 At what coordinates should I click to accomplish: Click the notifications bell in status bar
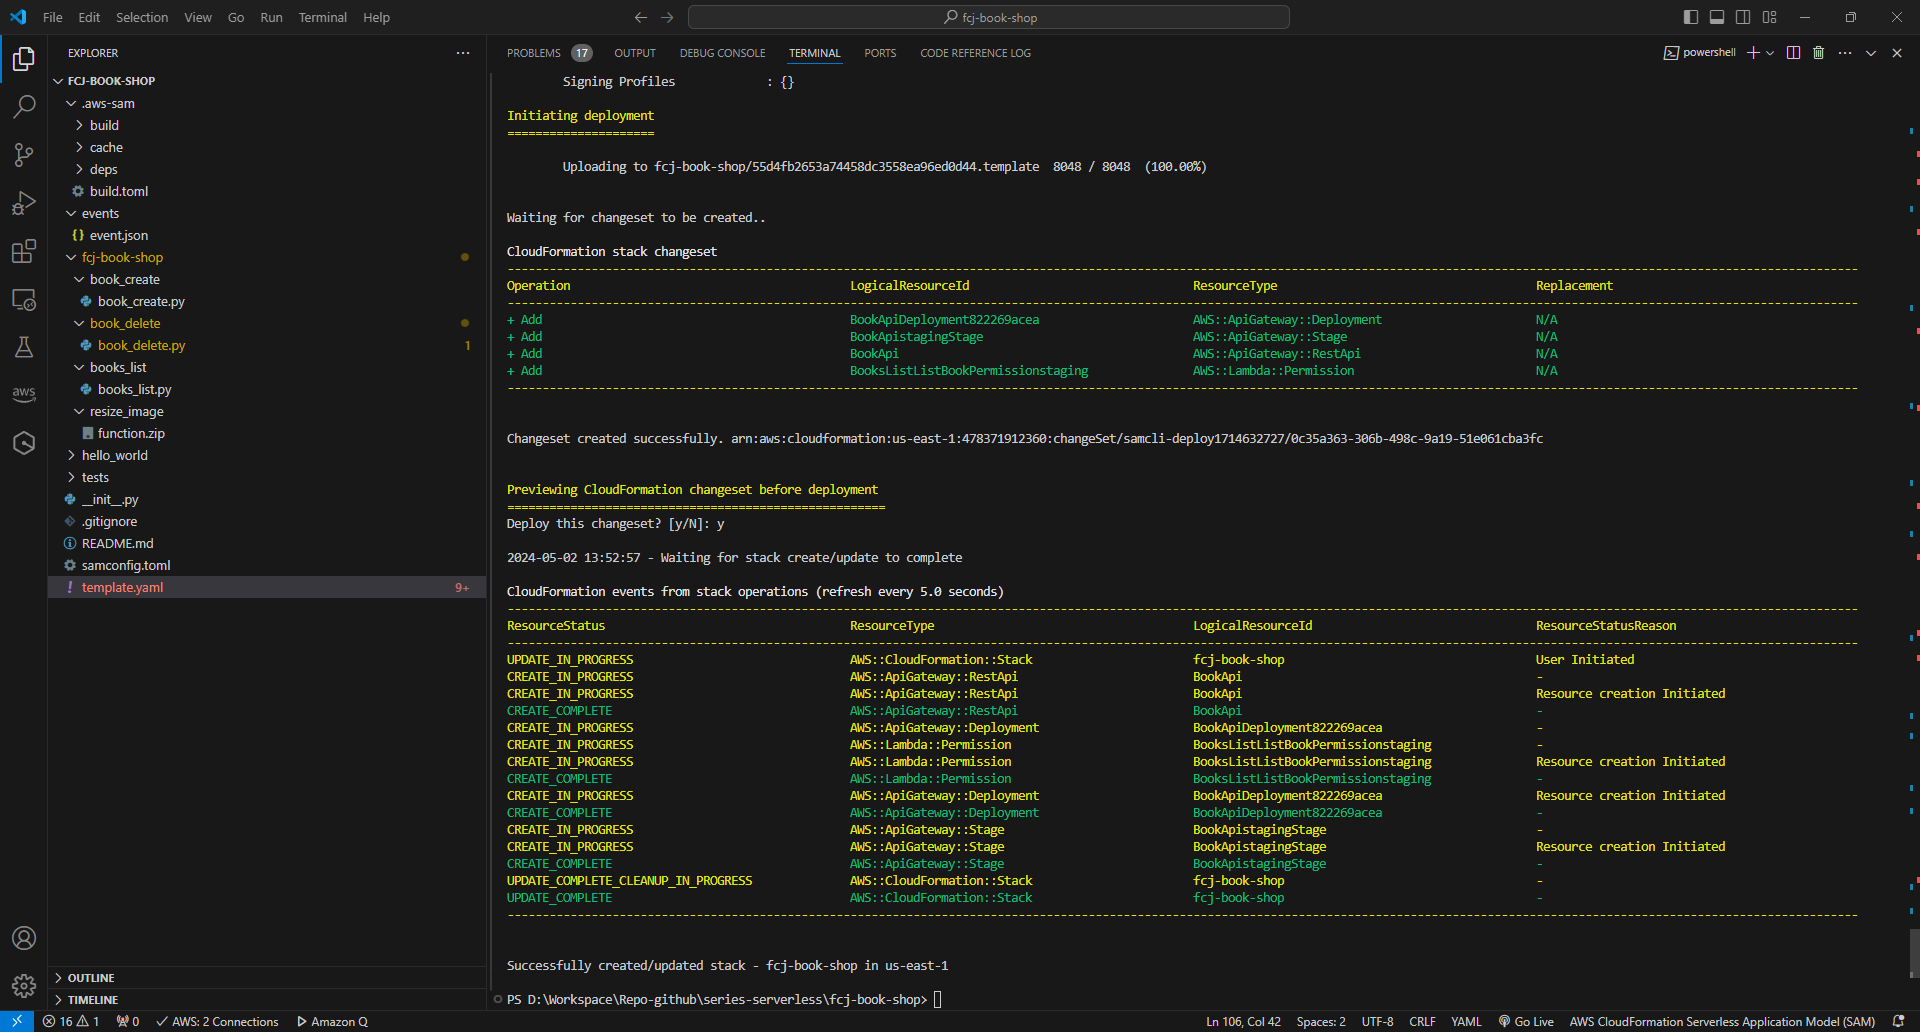1898,1021
